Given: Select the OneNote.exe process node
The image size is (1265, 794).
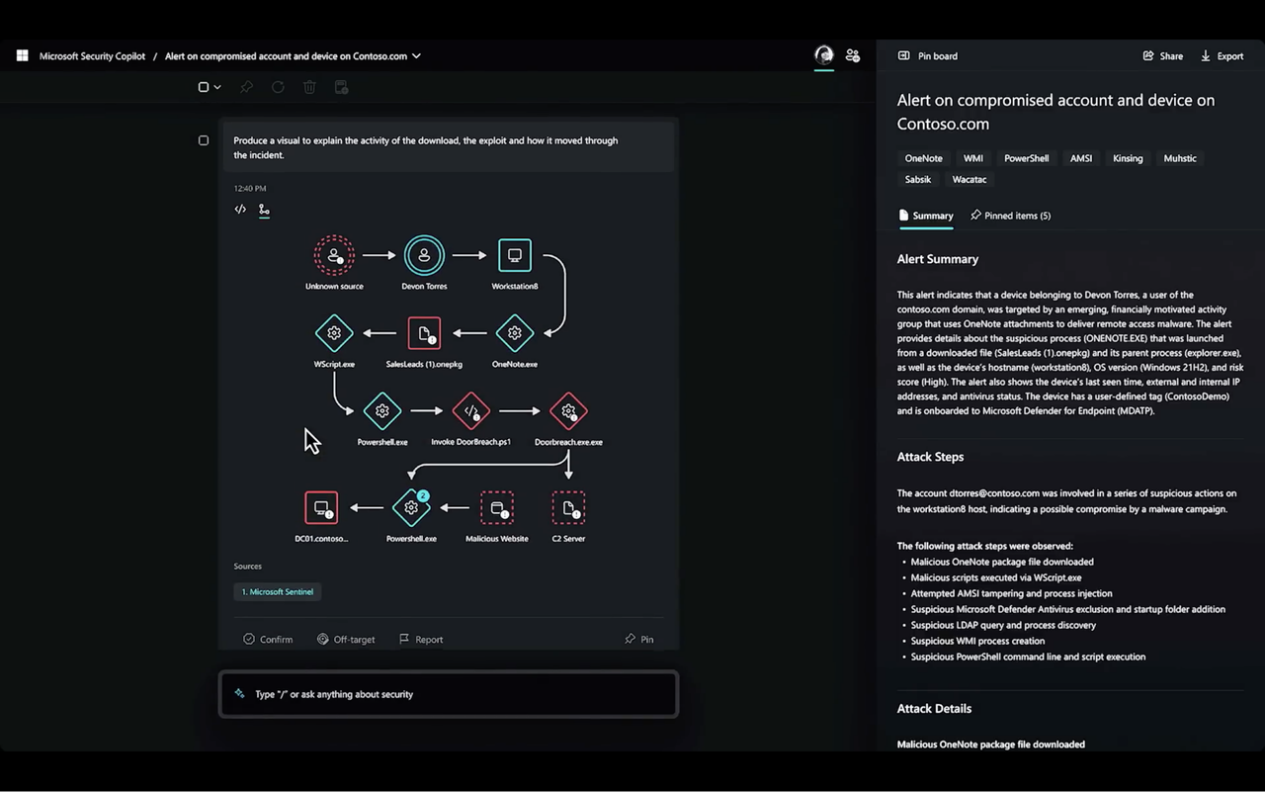Looking at the screenshot, I should tap(515, 333).
